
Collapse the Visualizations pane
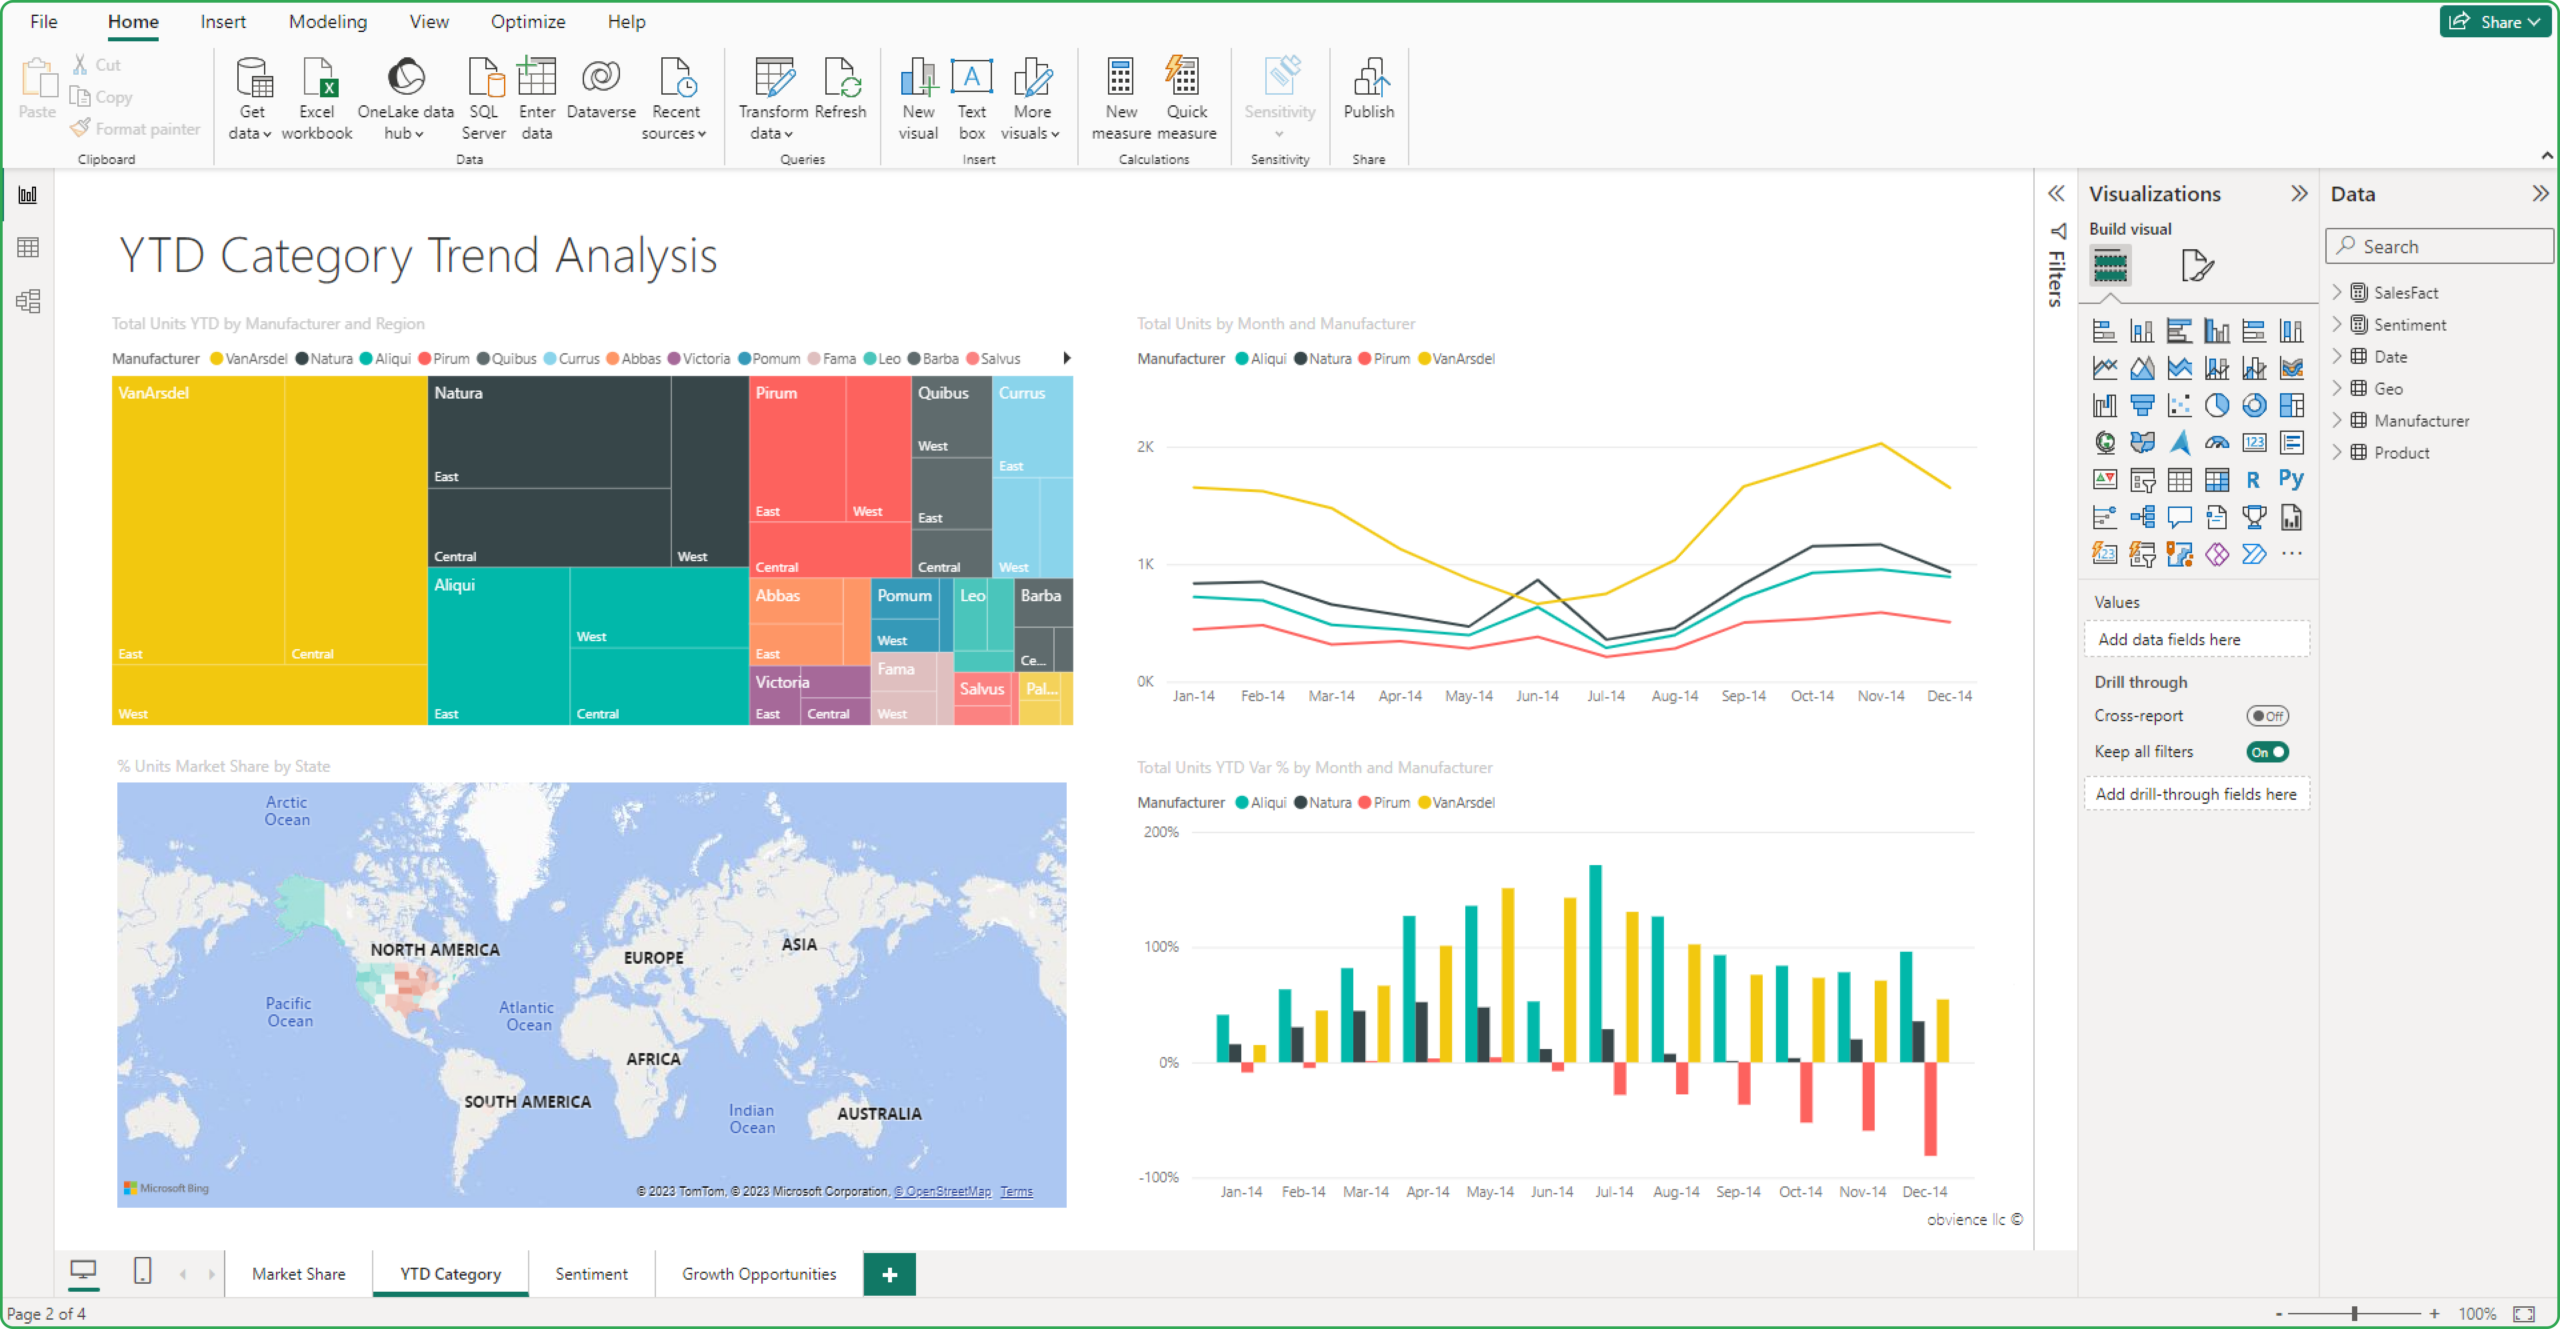coord(2299,193)
